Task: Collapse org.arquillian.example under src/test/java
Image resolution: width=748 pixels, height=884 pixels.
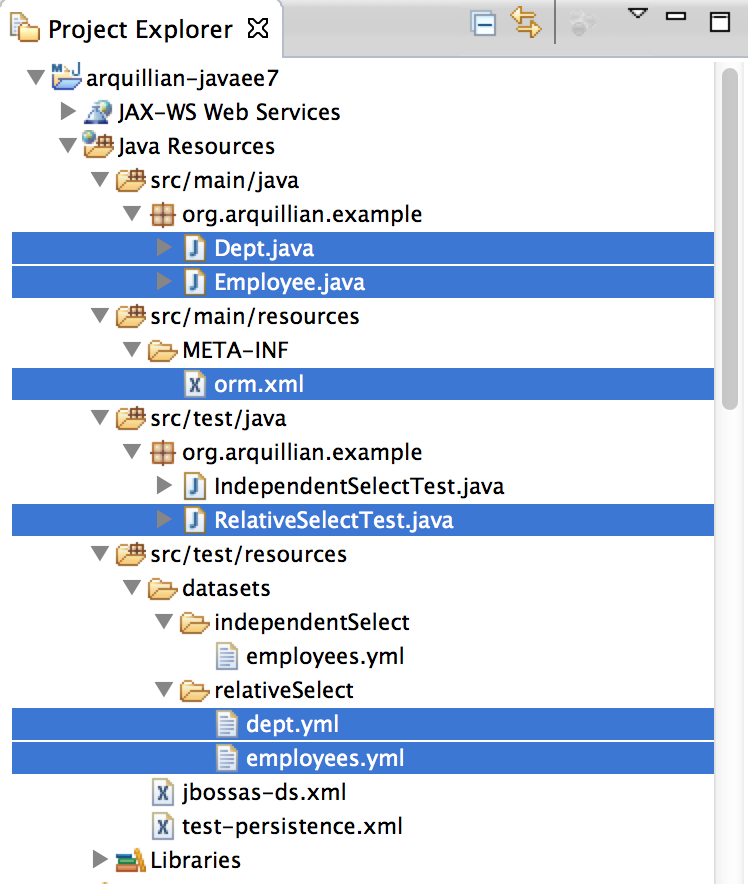Action: (x=132, y=451)
